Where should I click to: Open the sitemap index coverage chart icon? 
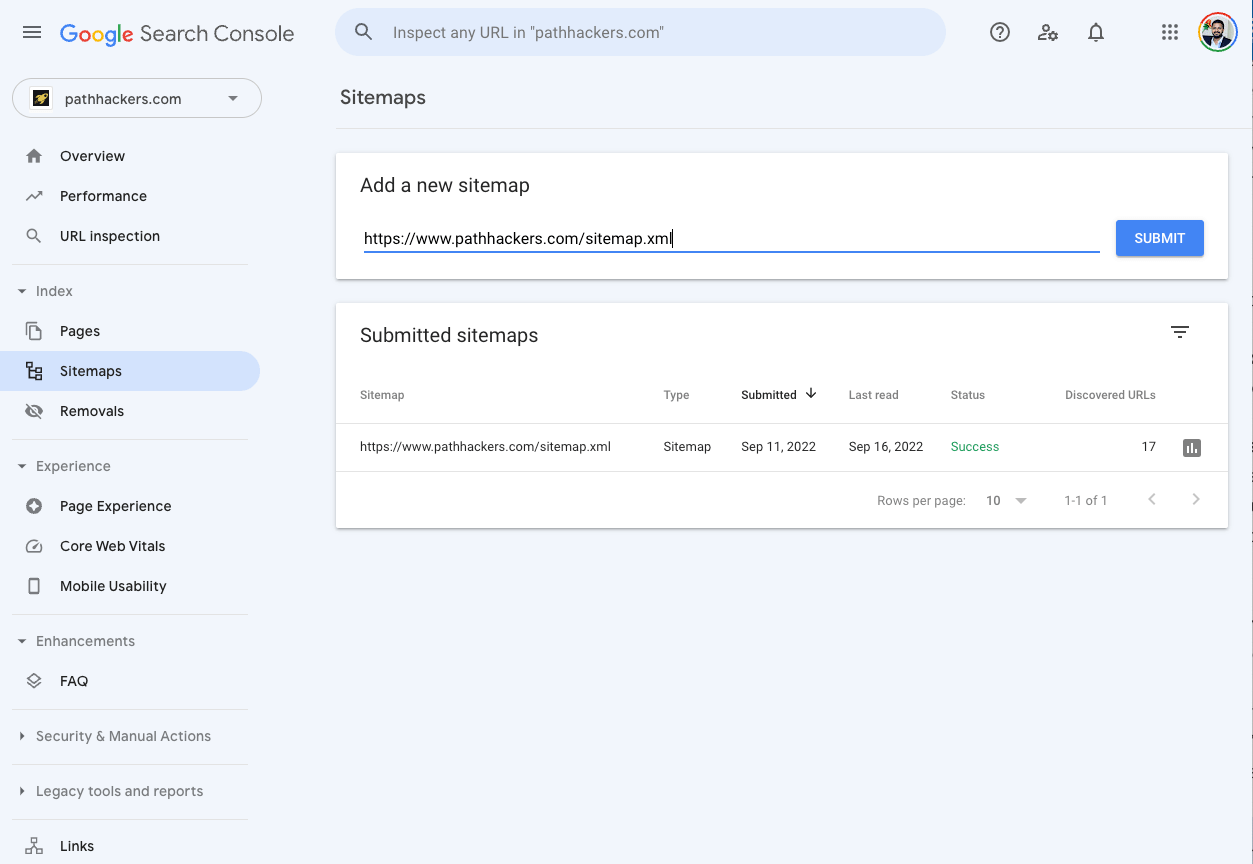click(x=1191, y=448)
